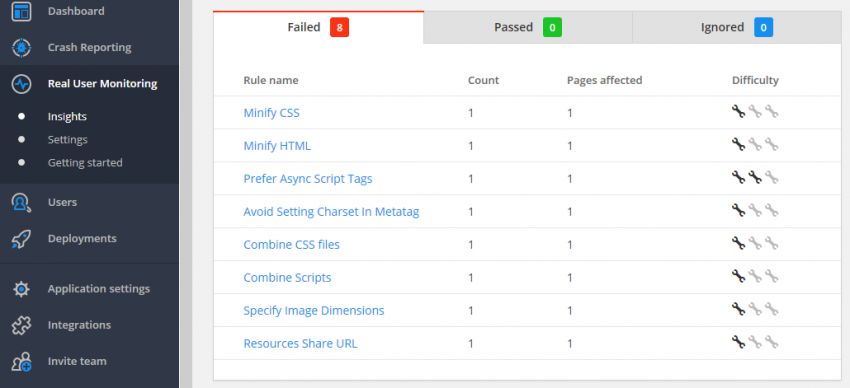Screen dimensions: 850x388
Task: Open the Combine CSS files rule
Action: pyautogui.click(x=292, y=245)
